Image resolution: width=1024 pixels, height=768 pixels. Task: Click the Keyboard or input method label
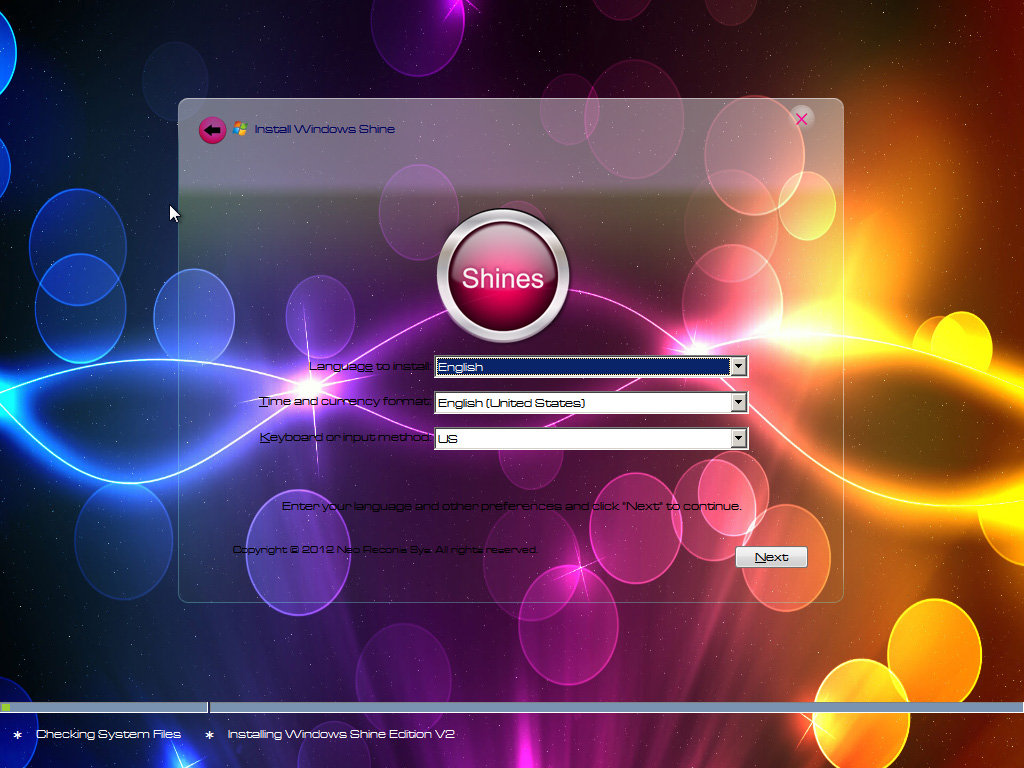tap(345, 437)
